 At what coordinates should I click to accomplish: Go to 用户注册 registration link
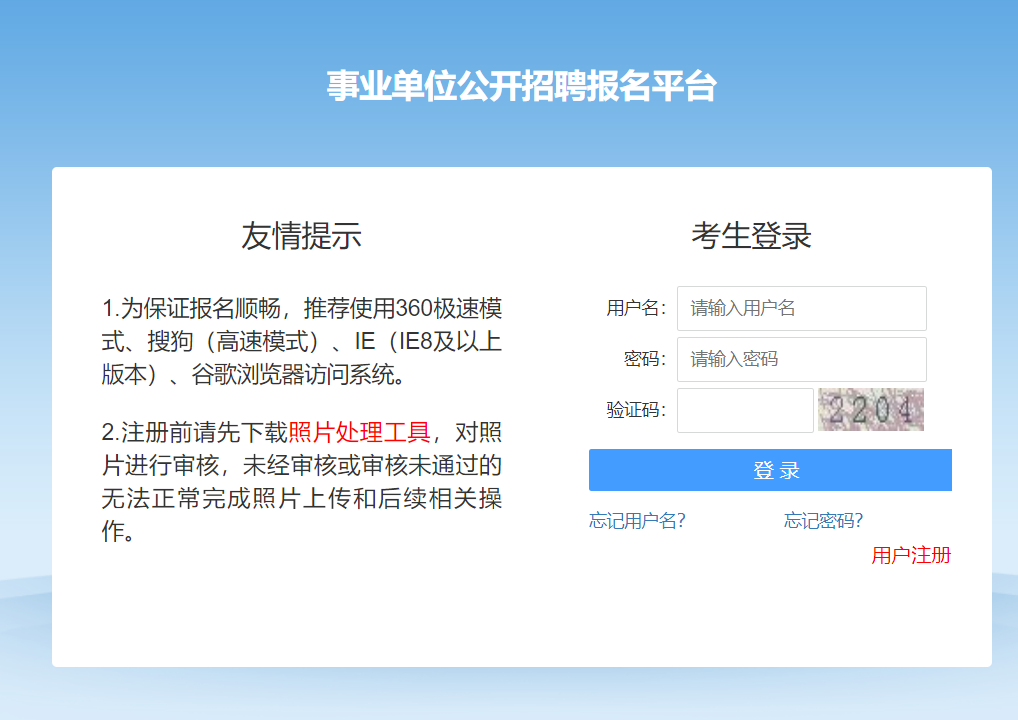pos(910,556)
